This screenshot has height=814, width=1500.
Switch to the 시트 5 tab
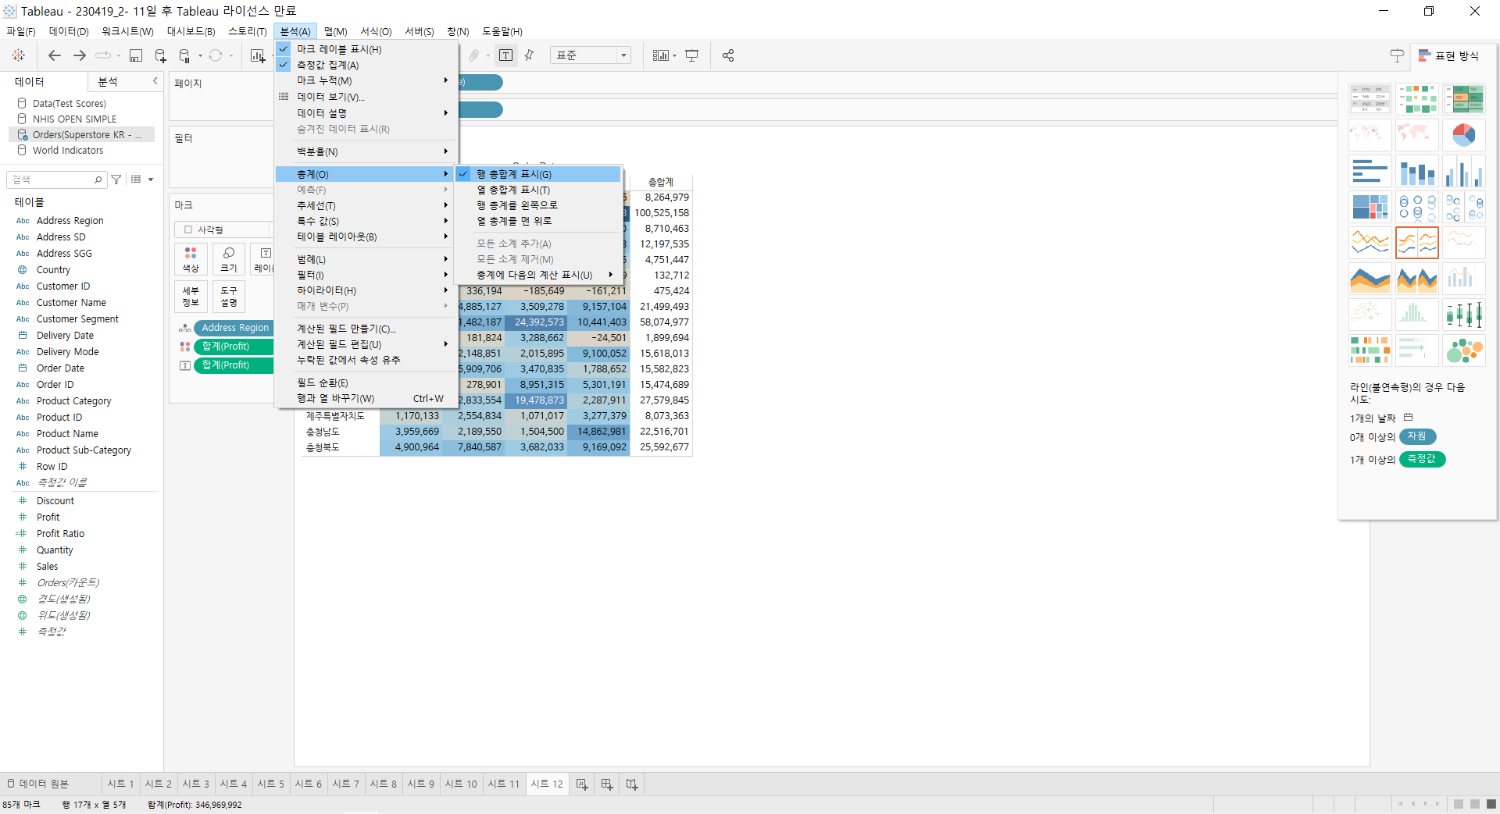[x=270, y=784]
